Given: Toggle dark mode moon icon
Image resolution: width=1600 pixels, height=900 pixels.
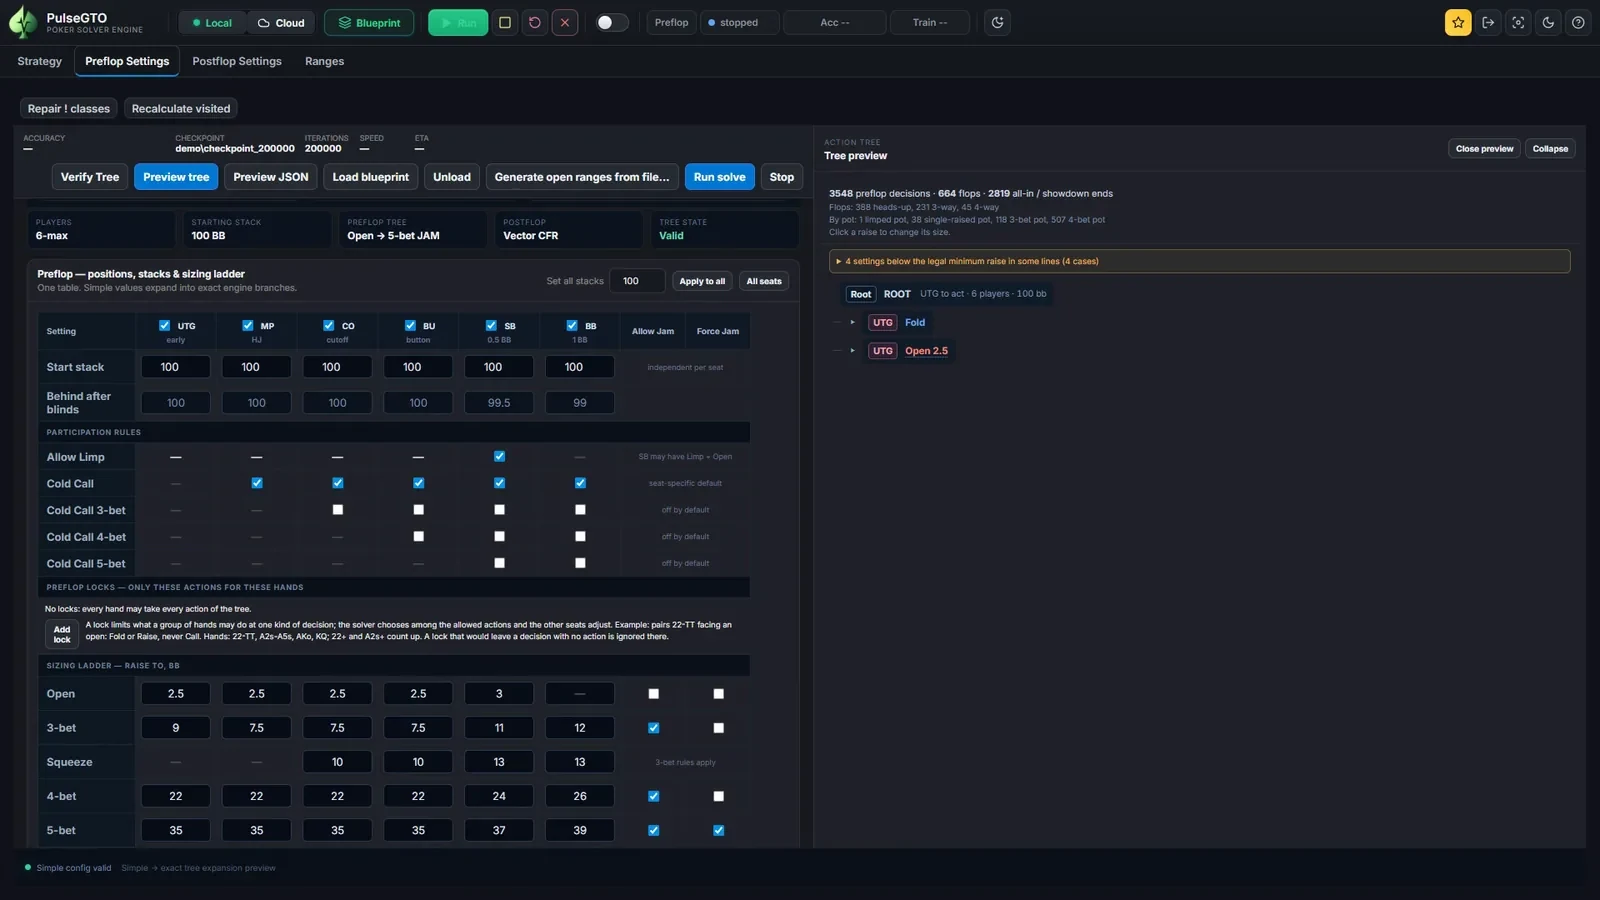Looking at the screenshot, I should click(x=1548, y=22).
